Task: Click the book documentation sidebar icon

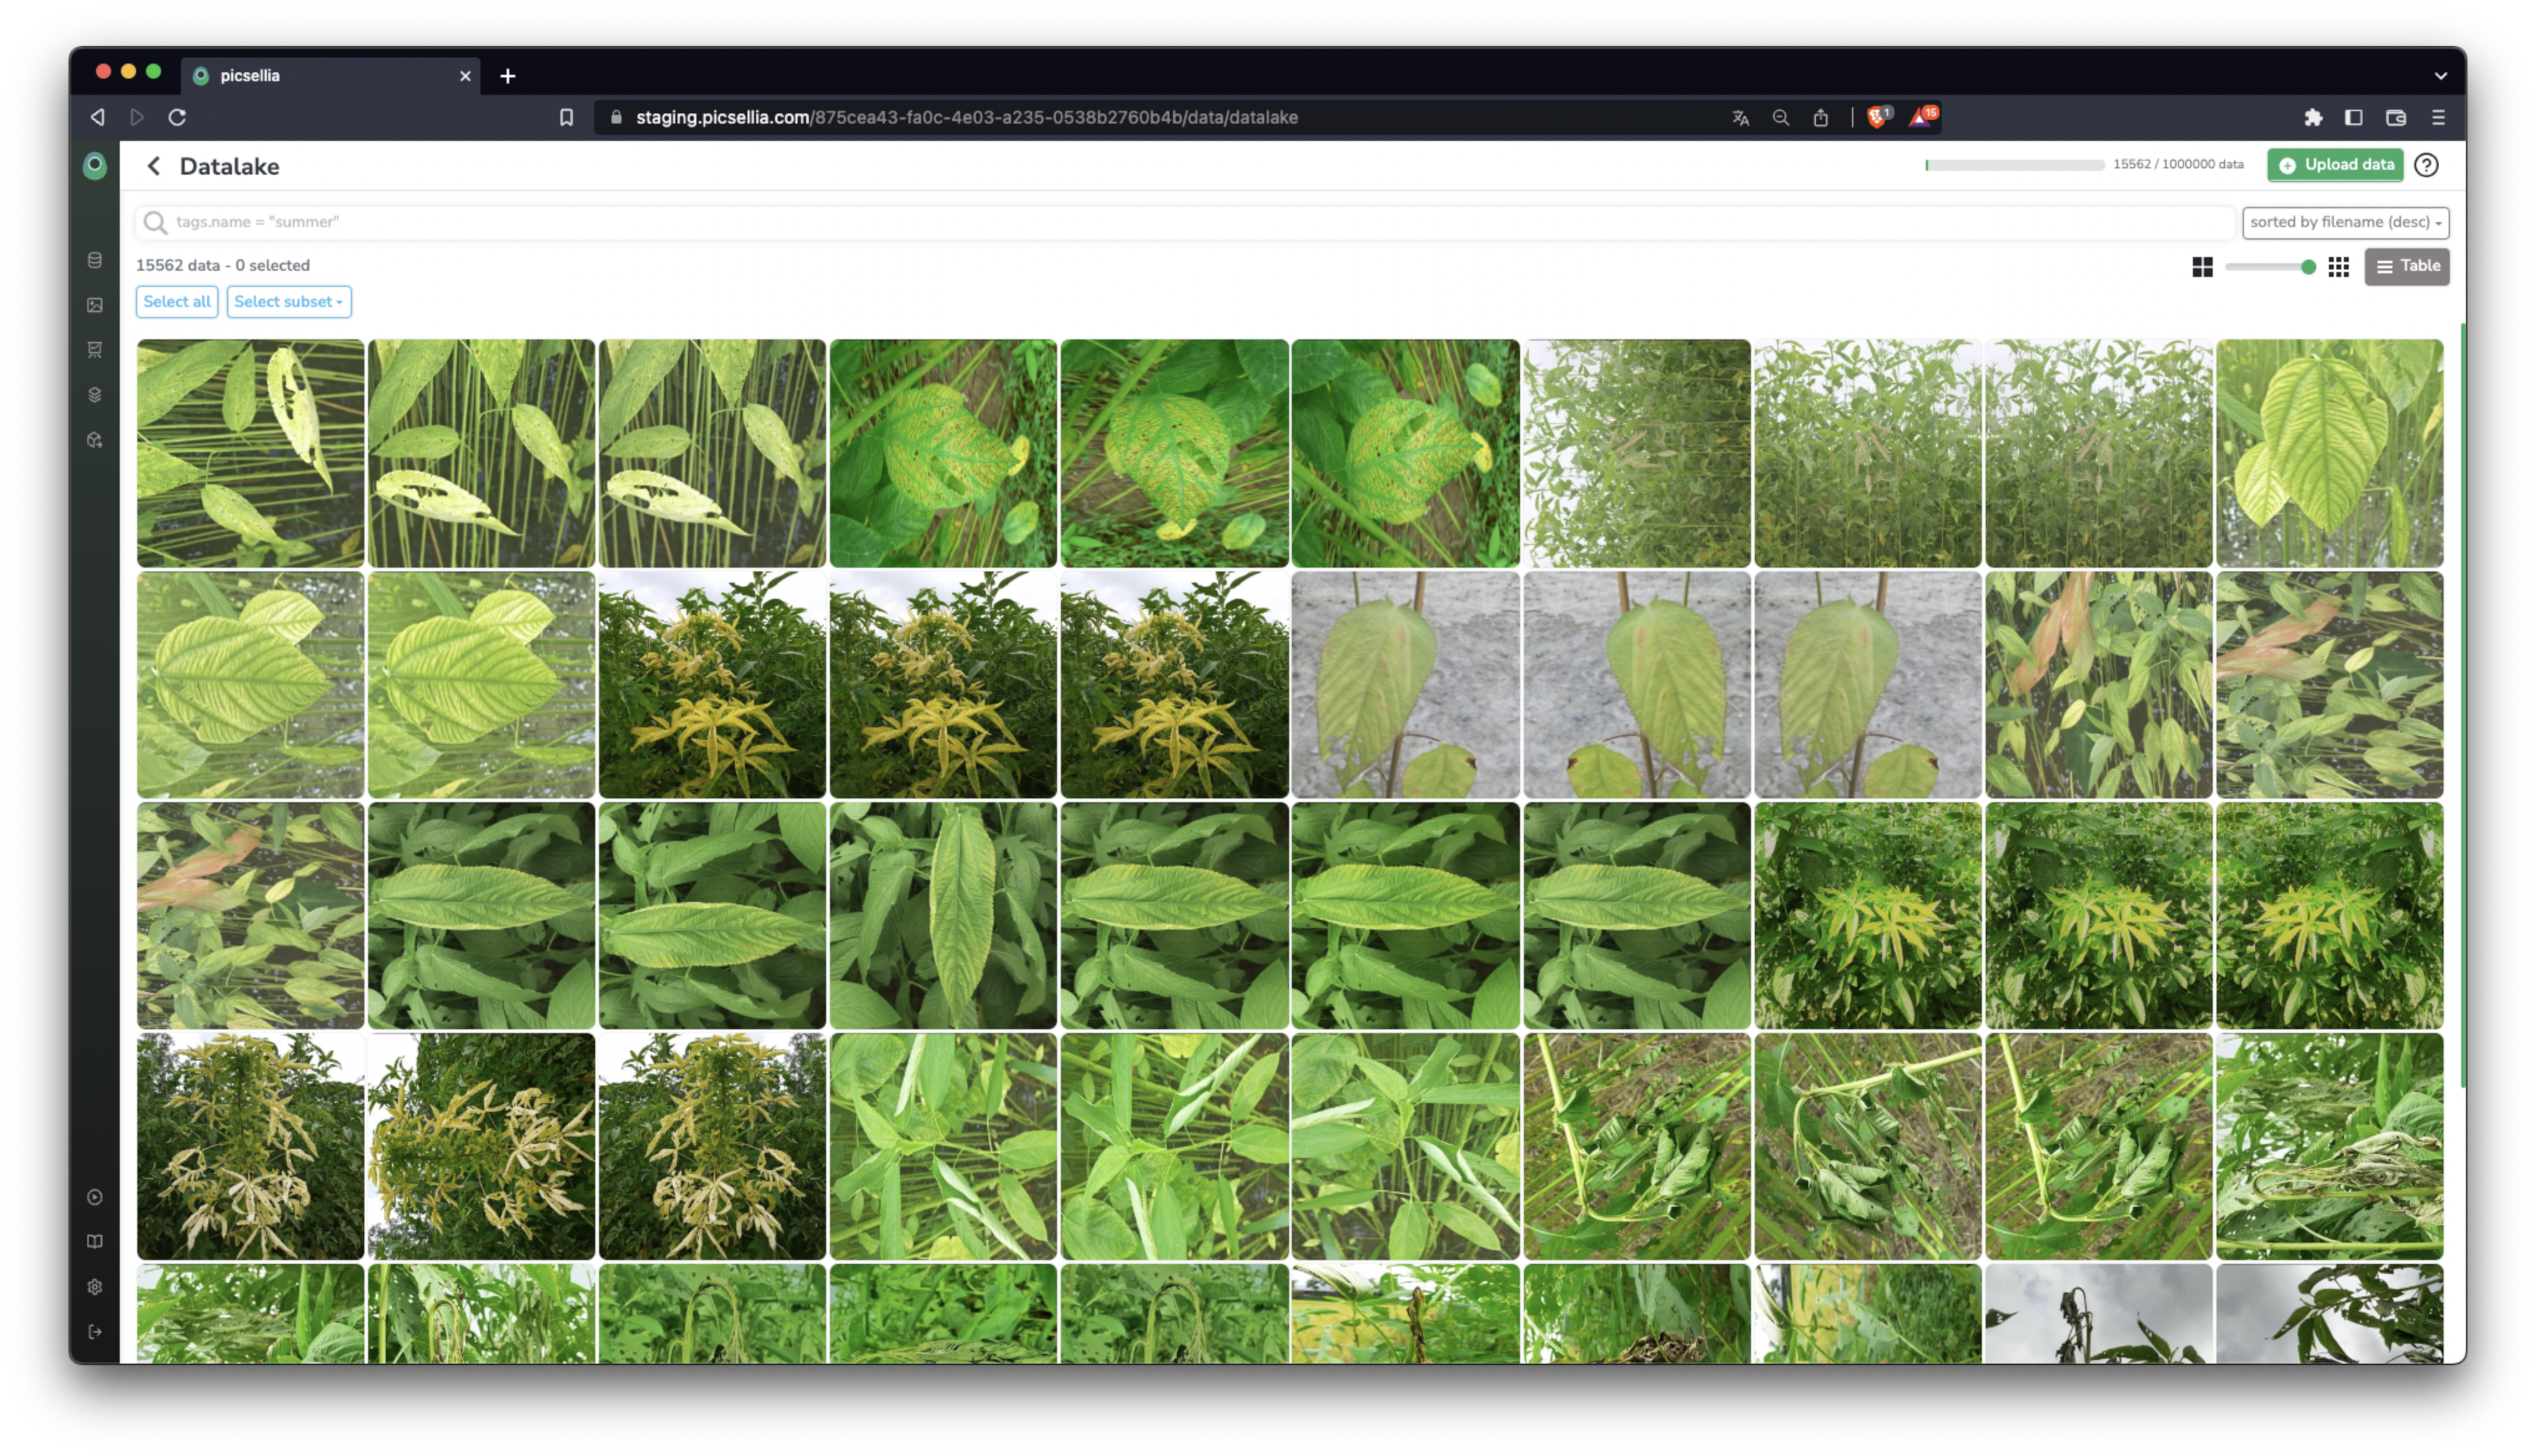Action: [95, 1242]
